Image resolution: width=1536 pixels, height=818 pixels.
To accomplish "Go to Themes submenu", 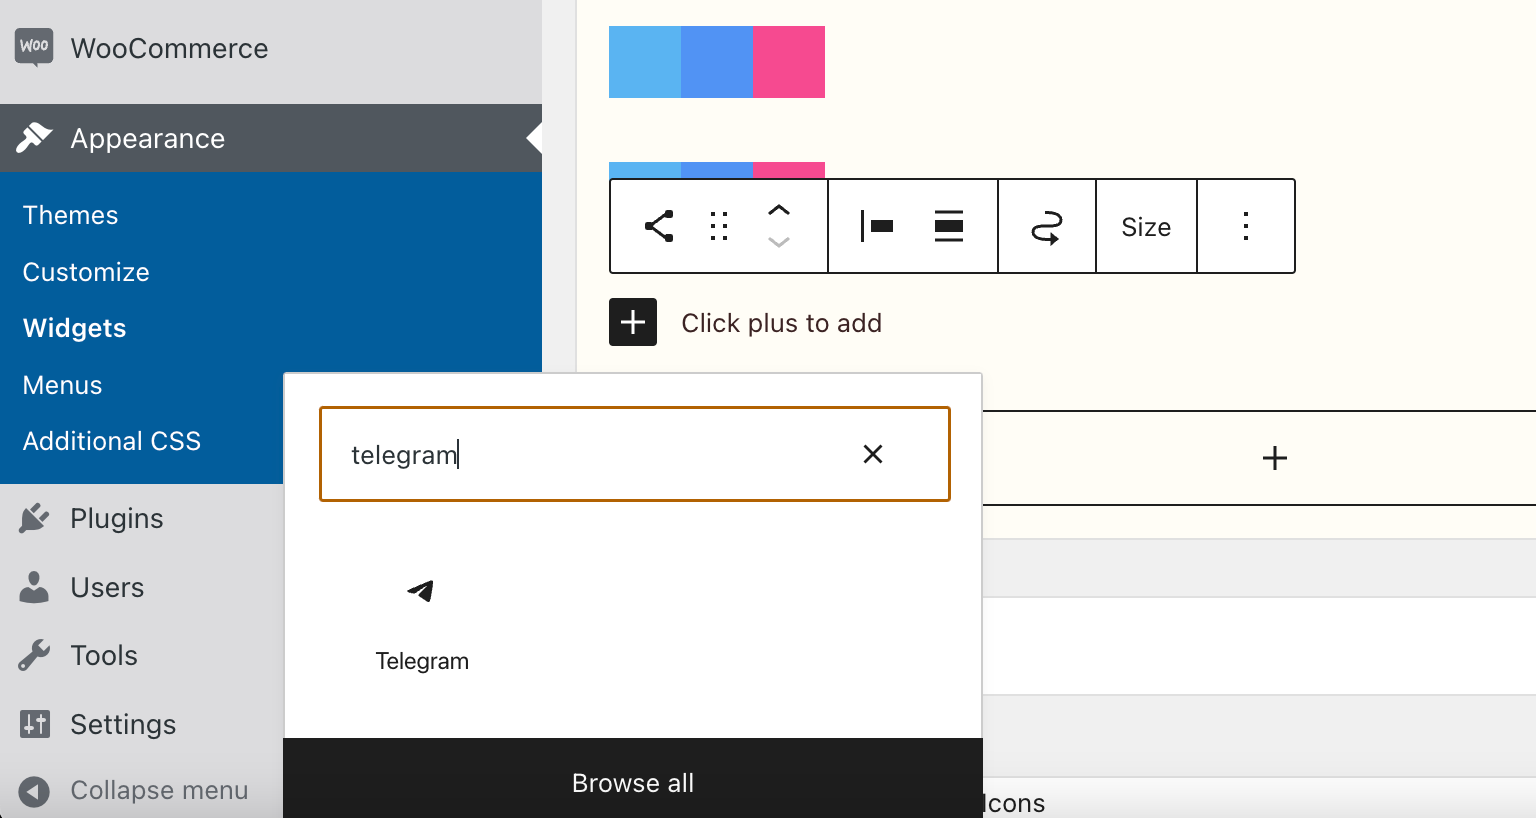I will pyautogui.click(x=70, y=215).
